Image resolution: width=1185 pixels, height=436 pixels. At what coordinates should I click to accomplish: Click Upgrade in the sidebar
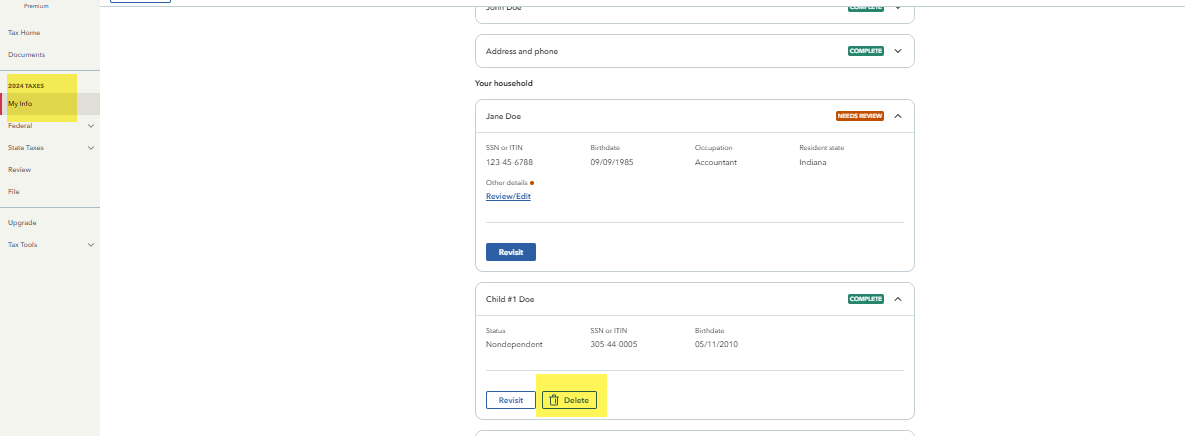pyautogui.click(x=22, y=222)
